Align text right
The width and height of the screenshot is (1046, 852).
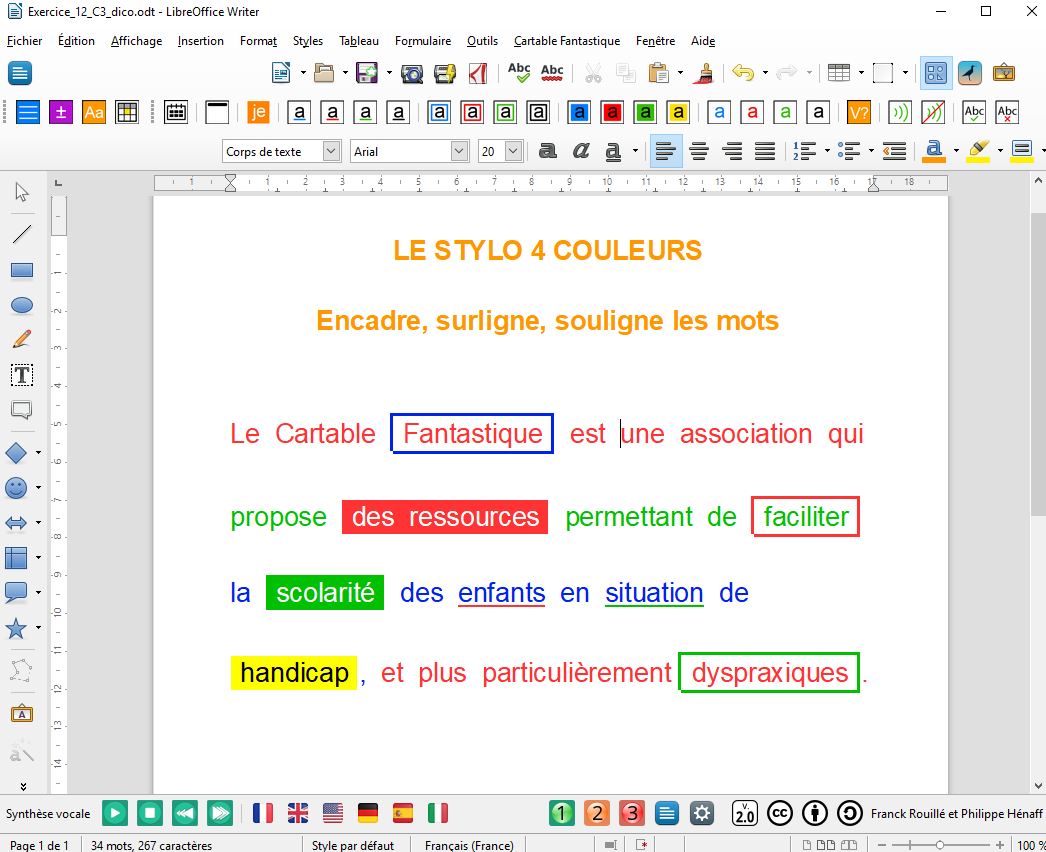(x=732, y=151)
